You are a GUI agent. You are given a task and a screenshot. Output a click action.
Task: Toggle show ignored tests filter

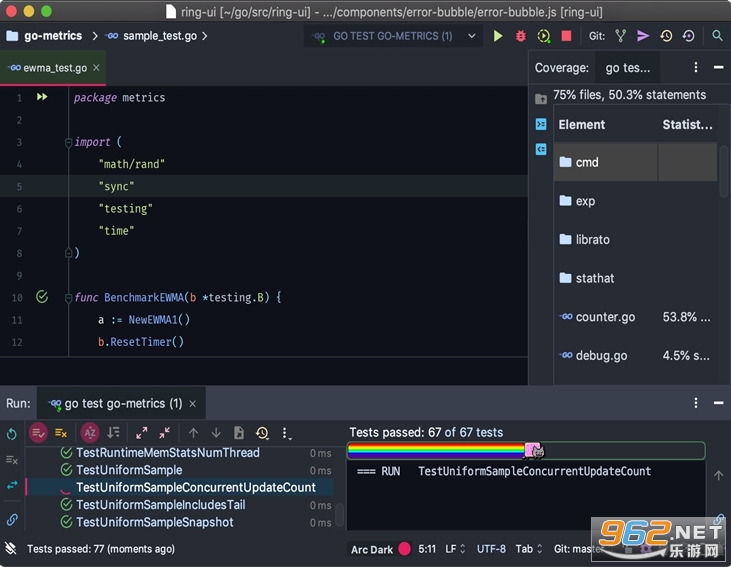[x=61, y=433]
